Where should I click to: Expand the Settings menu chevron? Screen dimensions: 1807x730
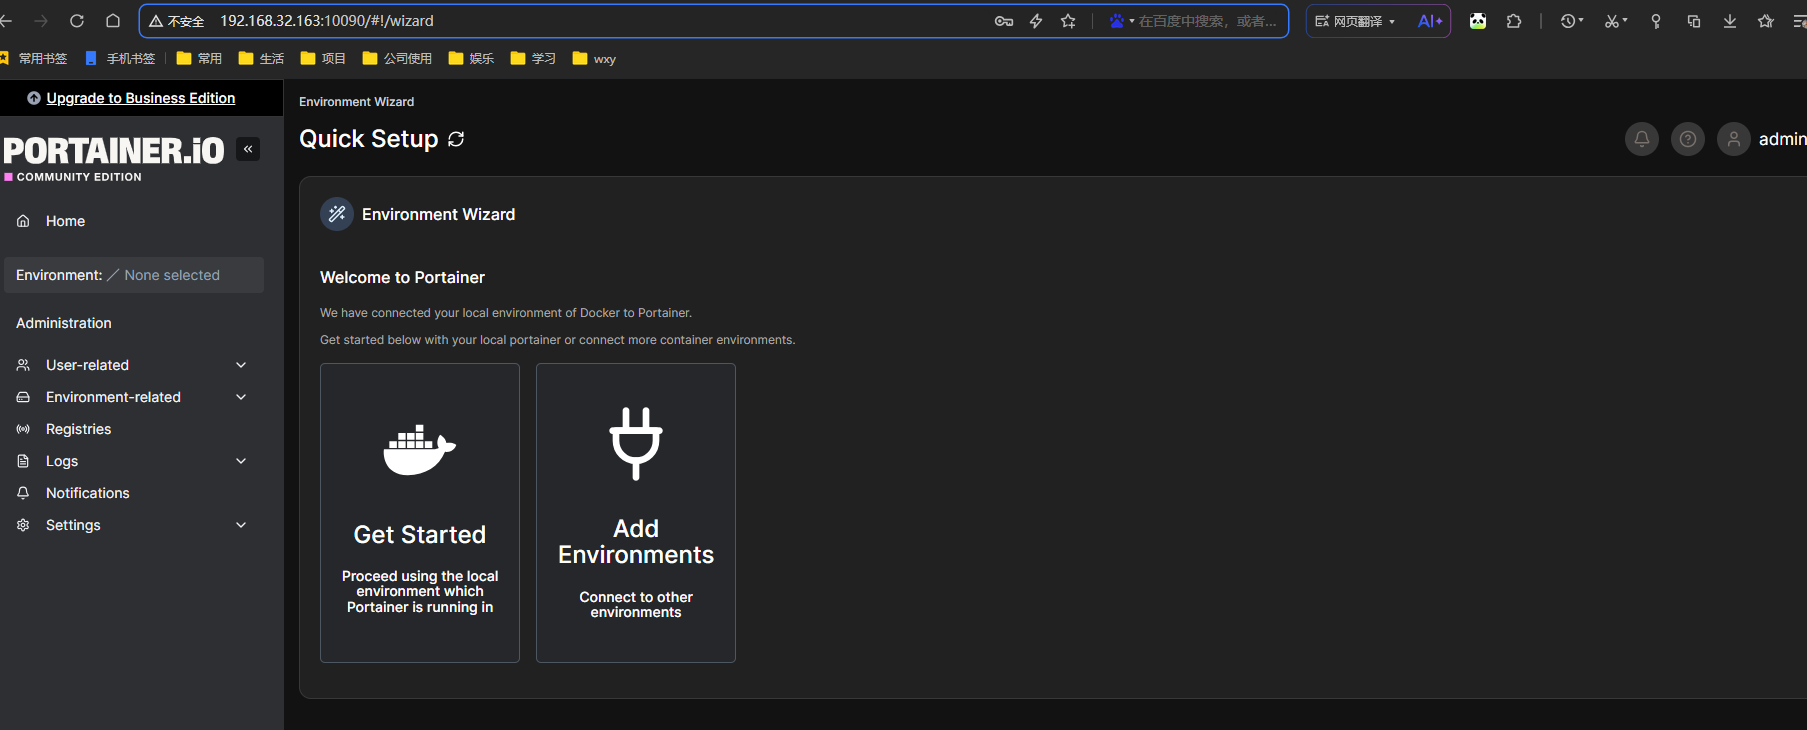pos(241,525)
